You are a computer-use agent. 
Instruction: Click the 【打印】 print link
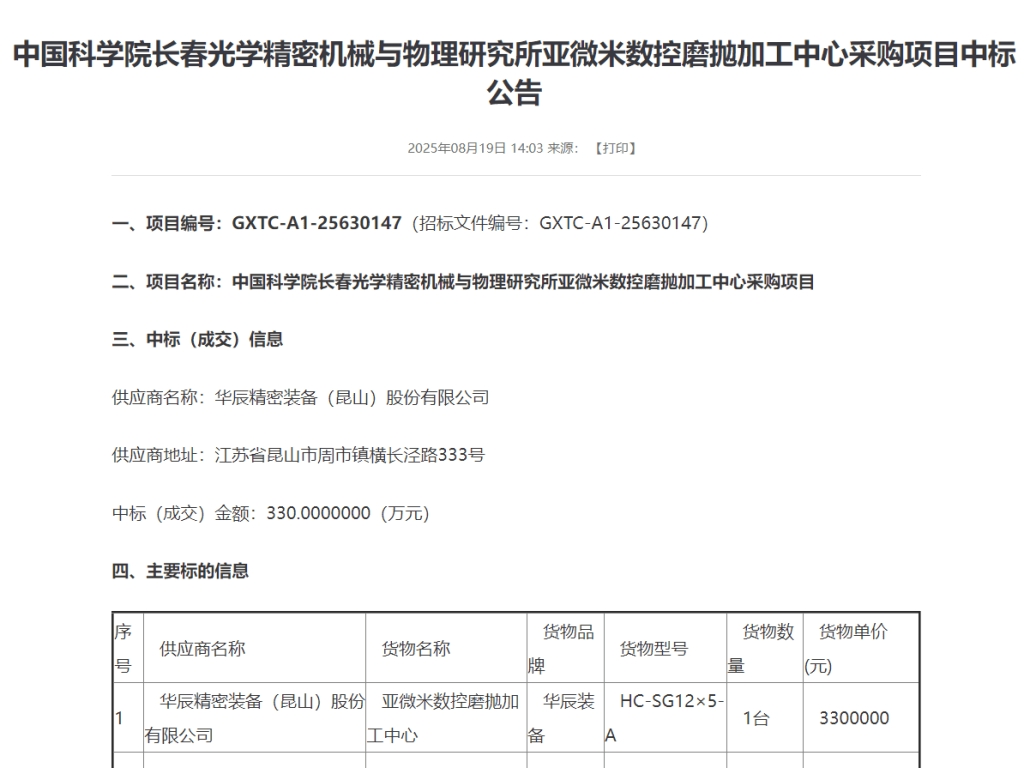click(x=615, y=148)
